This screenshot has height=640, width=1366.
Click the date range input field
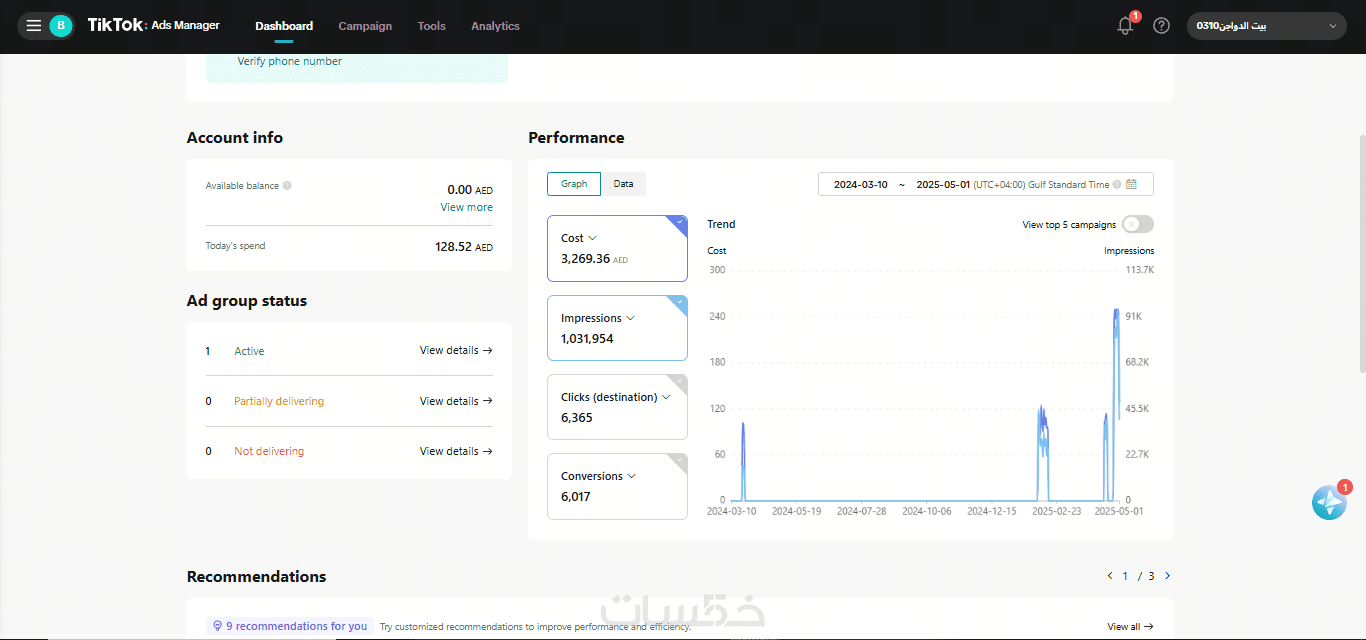[x=985, y=184]
